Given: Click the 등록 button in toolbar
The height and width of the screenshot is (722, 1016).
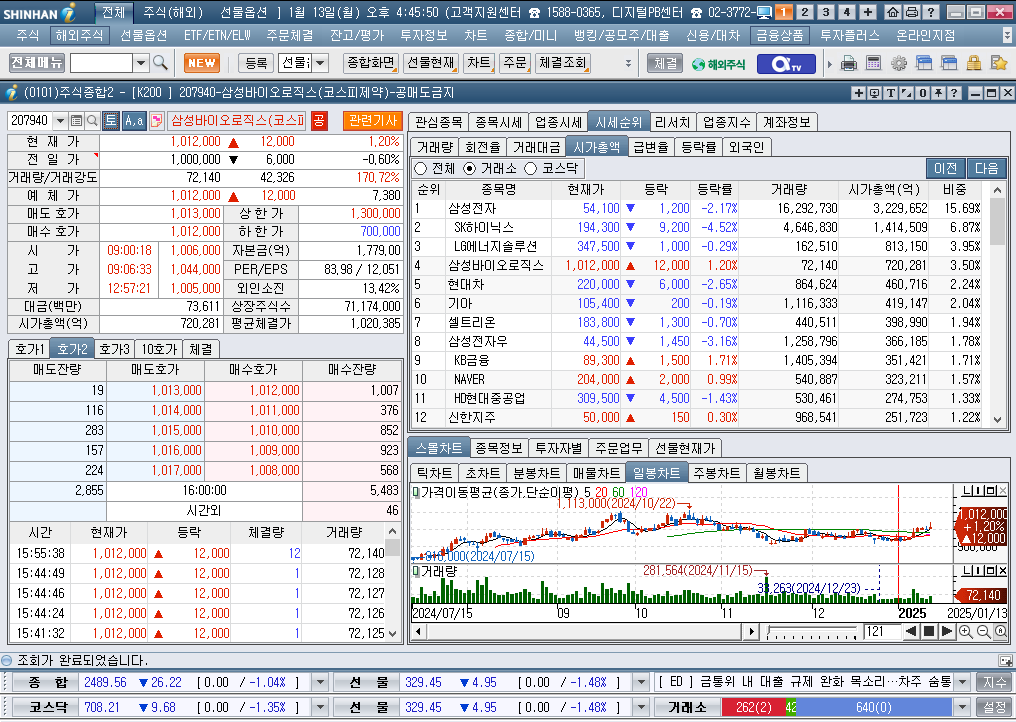Looking at the screenshot, I should [256, 64].
